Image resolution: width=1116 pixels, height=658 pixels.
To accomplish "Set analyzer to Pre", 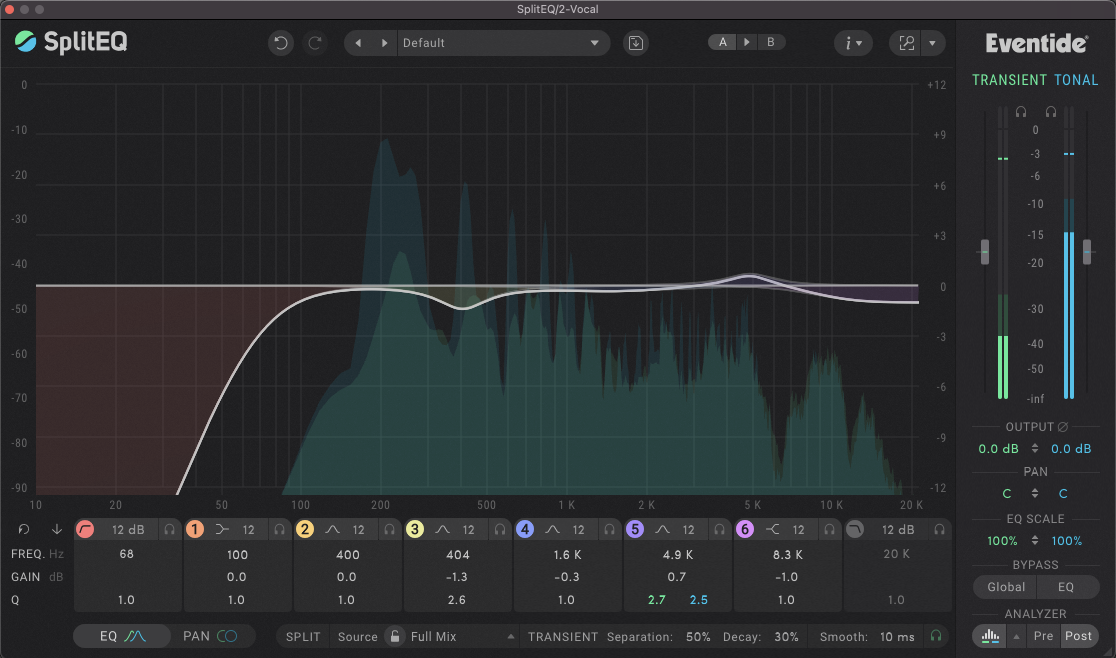I will tap(1043, 636).
